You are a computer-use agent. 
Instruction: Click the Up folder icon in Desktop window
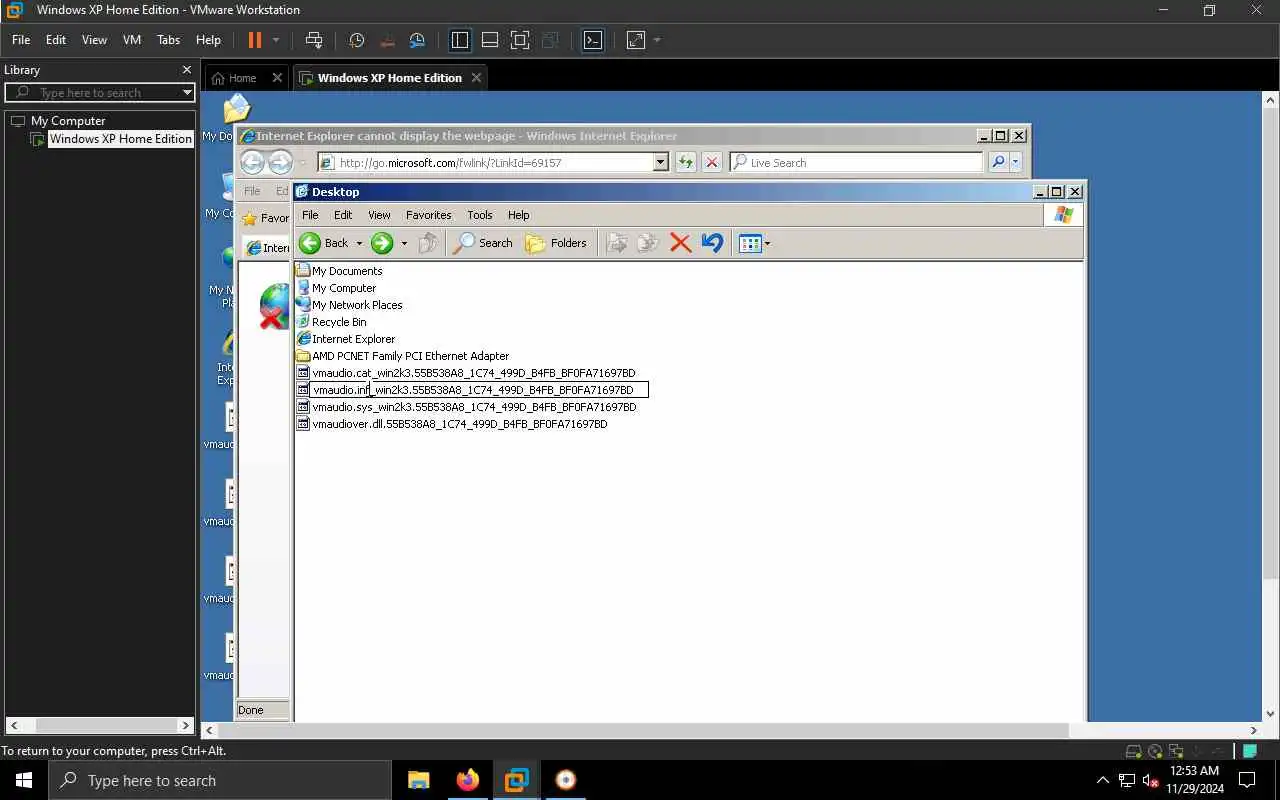click(428, 243)
